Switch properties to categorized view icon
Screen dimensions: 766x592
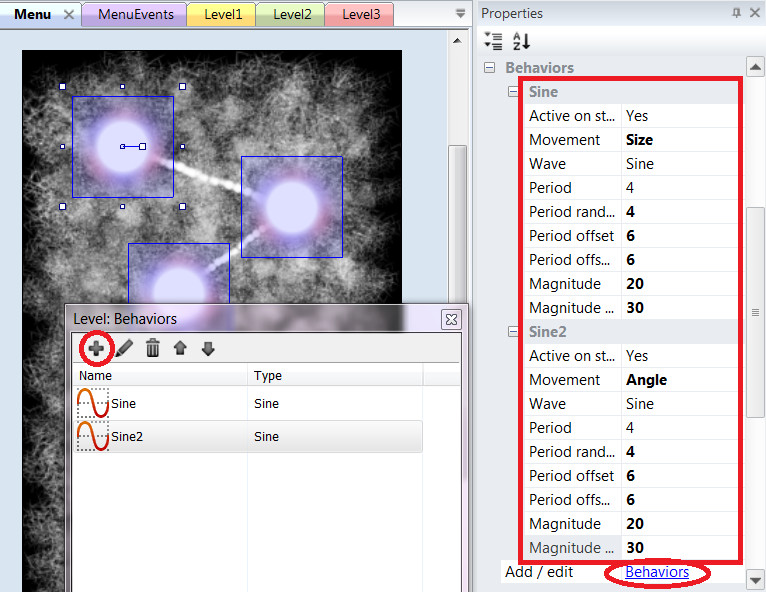[x=493, y=41]
